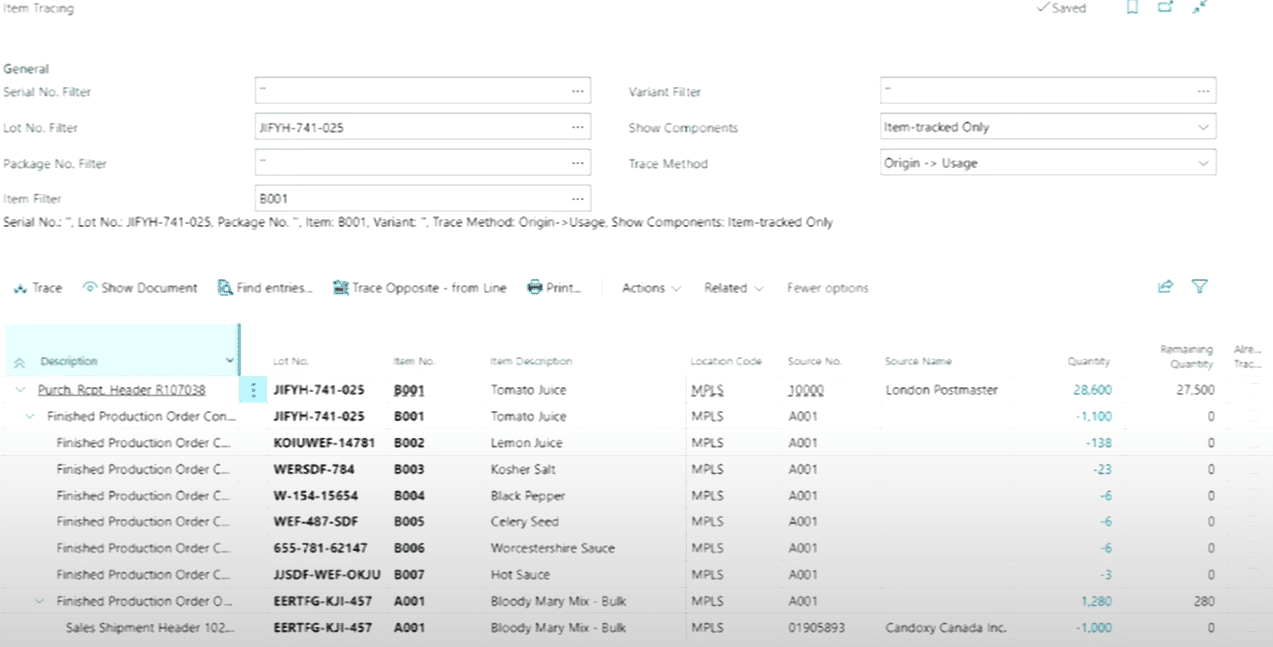Viewport: 1273px width, 647px height.
Task: Open the Actions menu
Action: [651, 288]
